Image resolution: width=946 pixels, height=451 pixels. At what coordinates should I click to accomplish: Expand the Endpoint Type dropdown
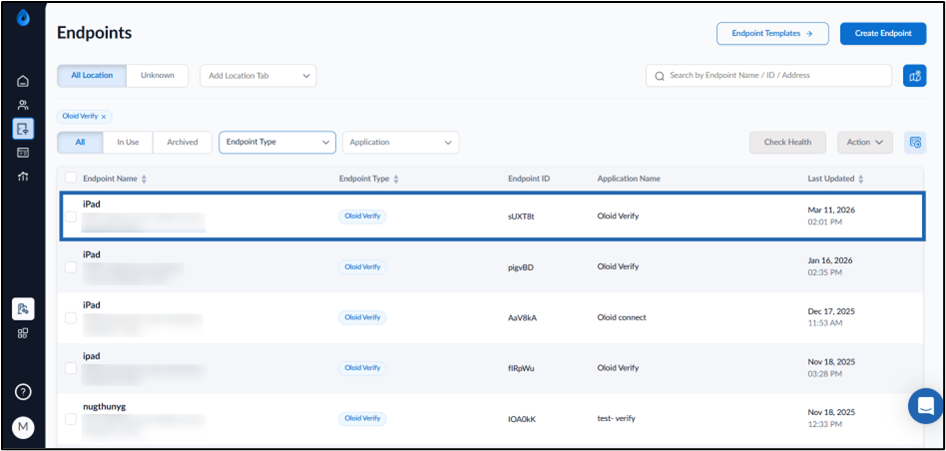pyautogui.click(x=278, y=142)
